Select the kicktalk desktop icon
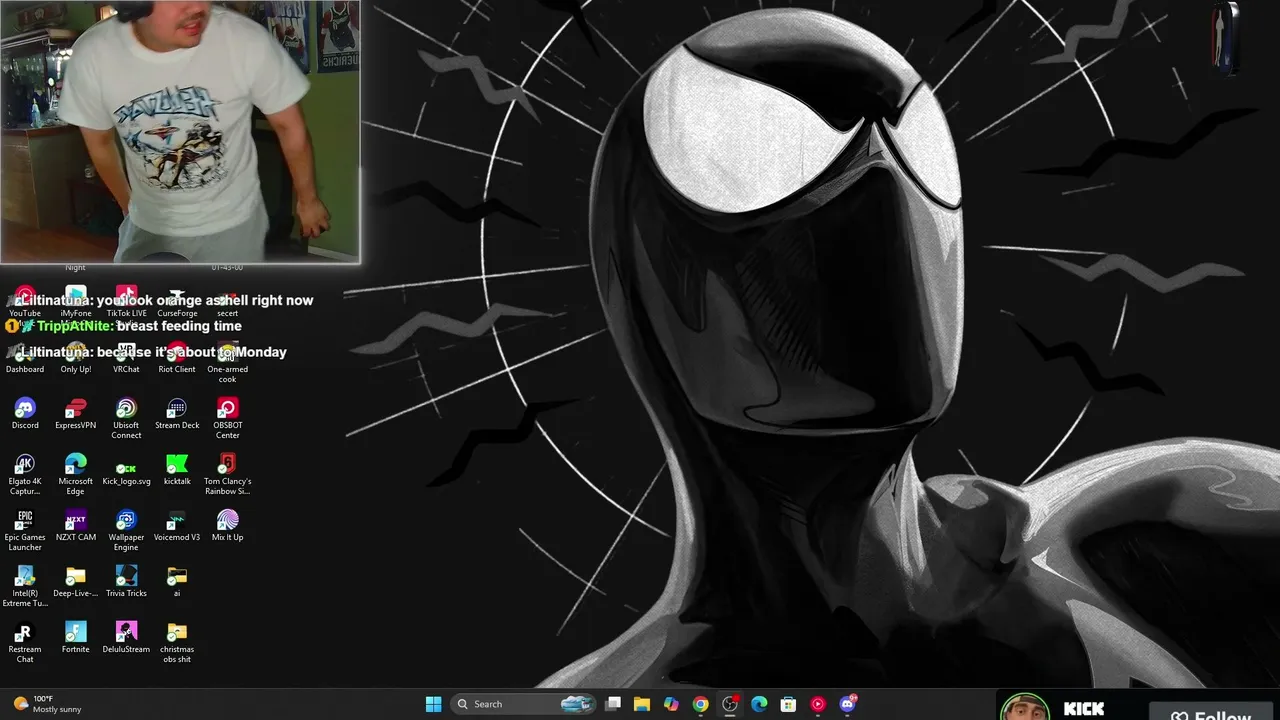Viewport: 1280px width, 720px height. coord(177,469)
